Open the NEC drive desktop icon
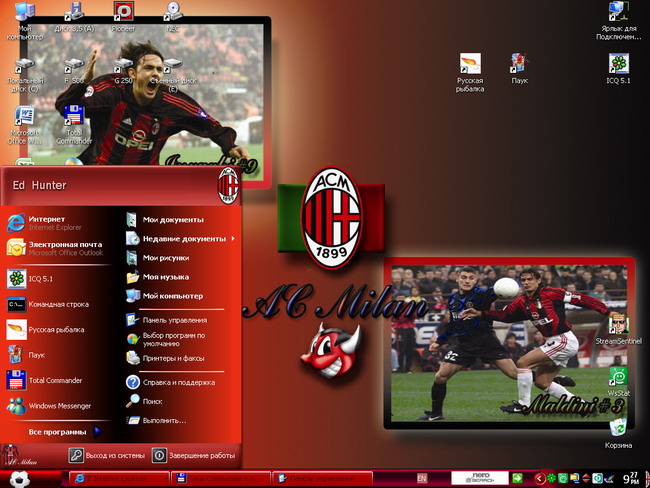This screenshot has width=650, height=488. point(173,17)
